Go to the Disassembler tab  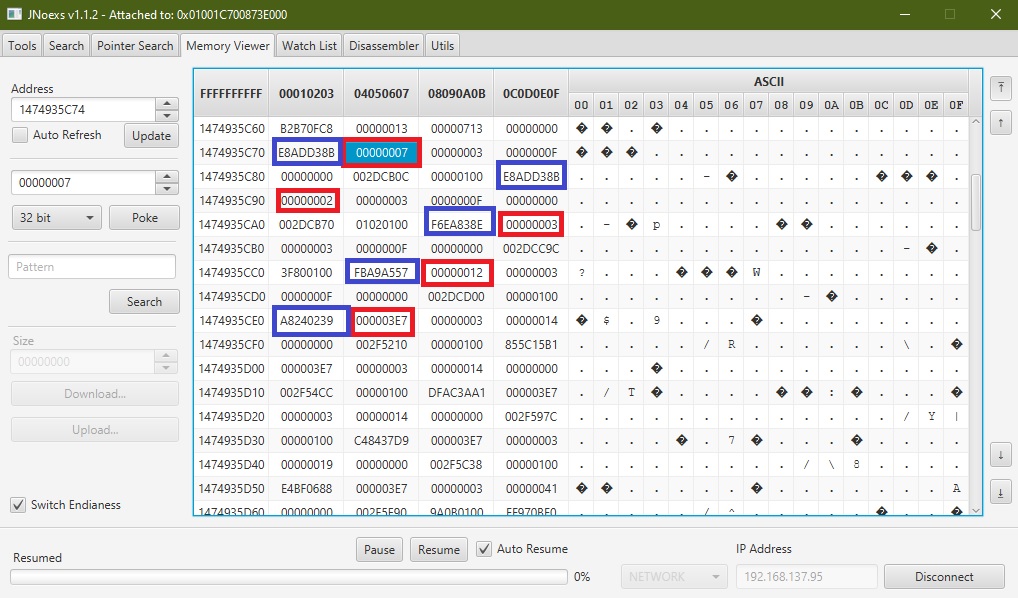(x=384, y=46)
